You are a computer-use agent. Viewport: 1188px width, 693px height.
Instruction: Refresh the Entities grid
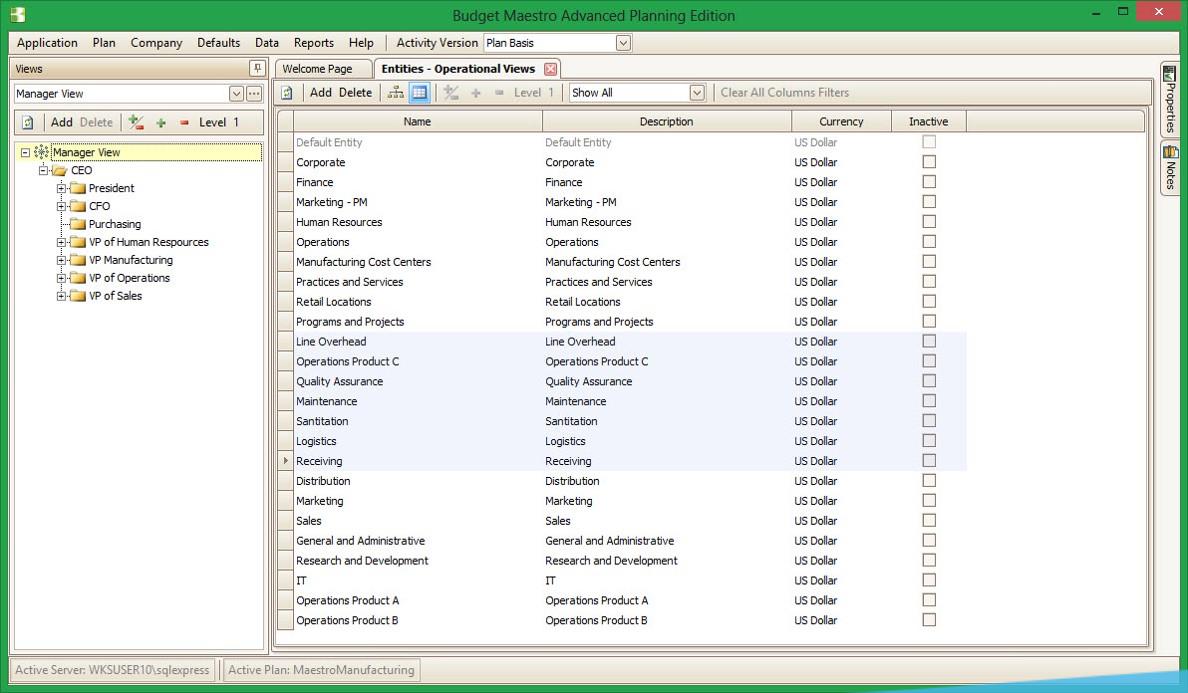tap(287, 93)
